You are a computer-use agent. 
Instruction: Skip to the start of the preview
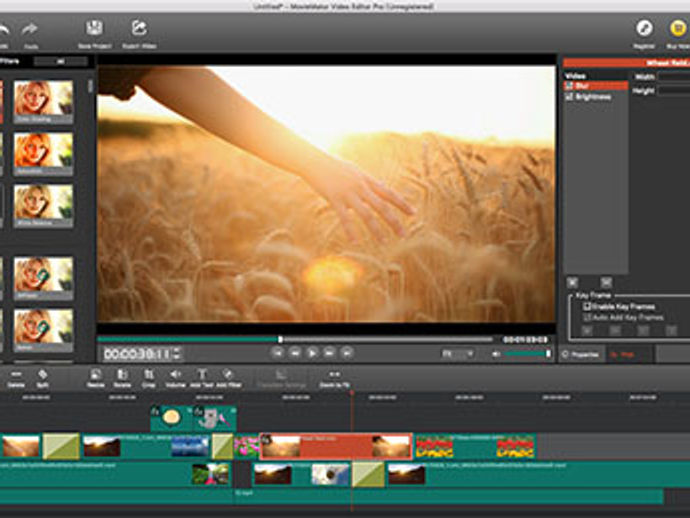coord(277,353)
